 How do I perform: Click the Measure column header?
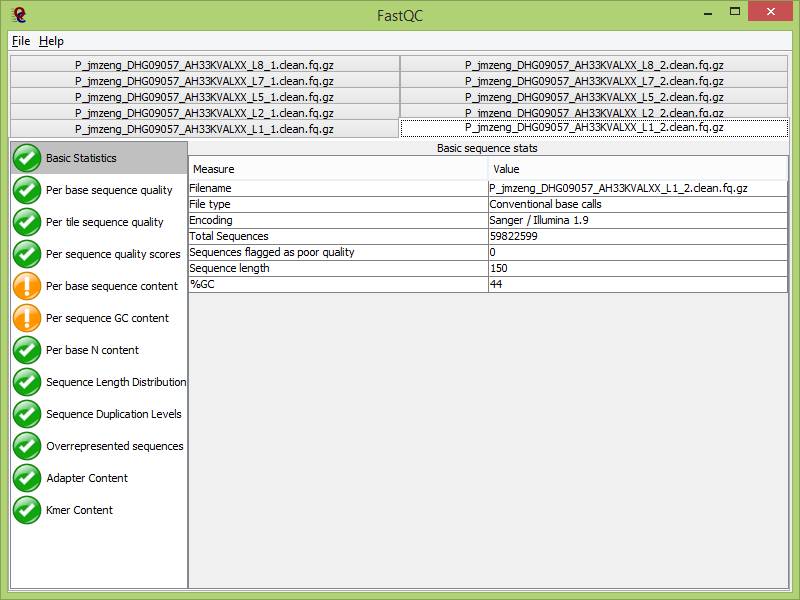[338, 169]
